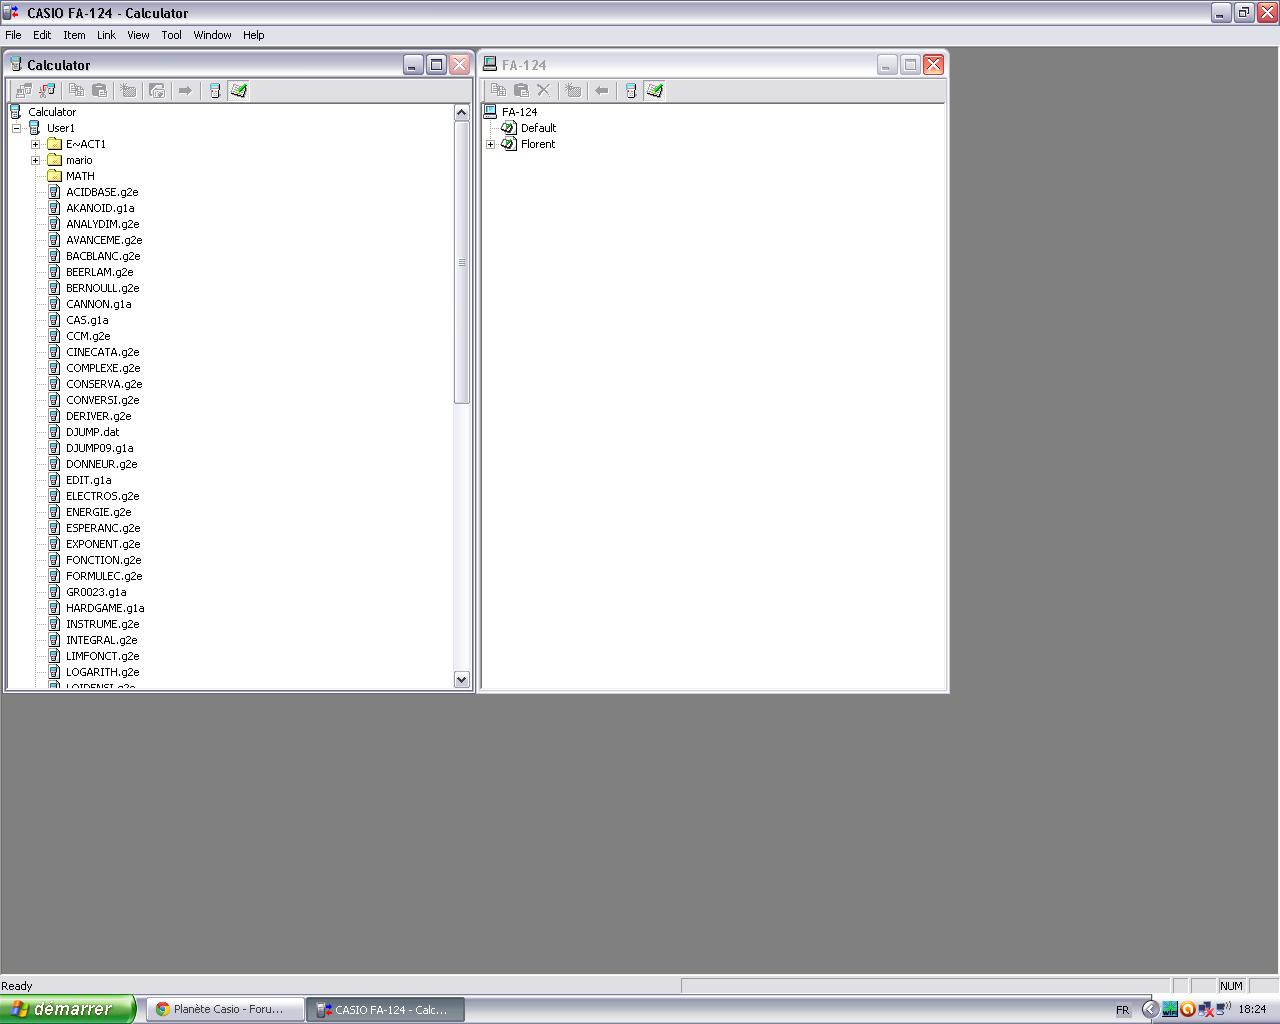1280x1024 pixels.
Task: Click left-arrow transfer icon in FA-124 toolbar
Action: click(x=601, y=90)
